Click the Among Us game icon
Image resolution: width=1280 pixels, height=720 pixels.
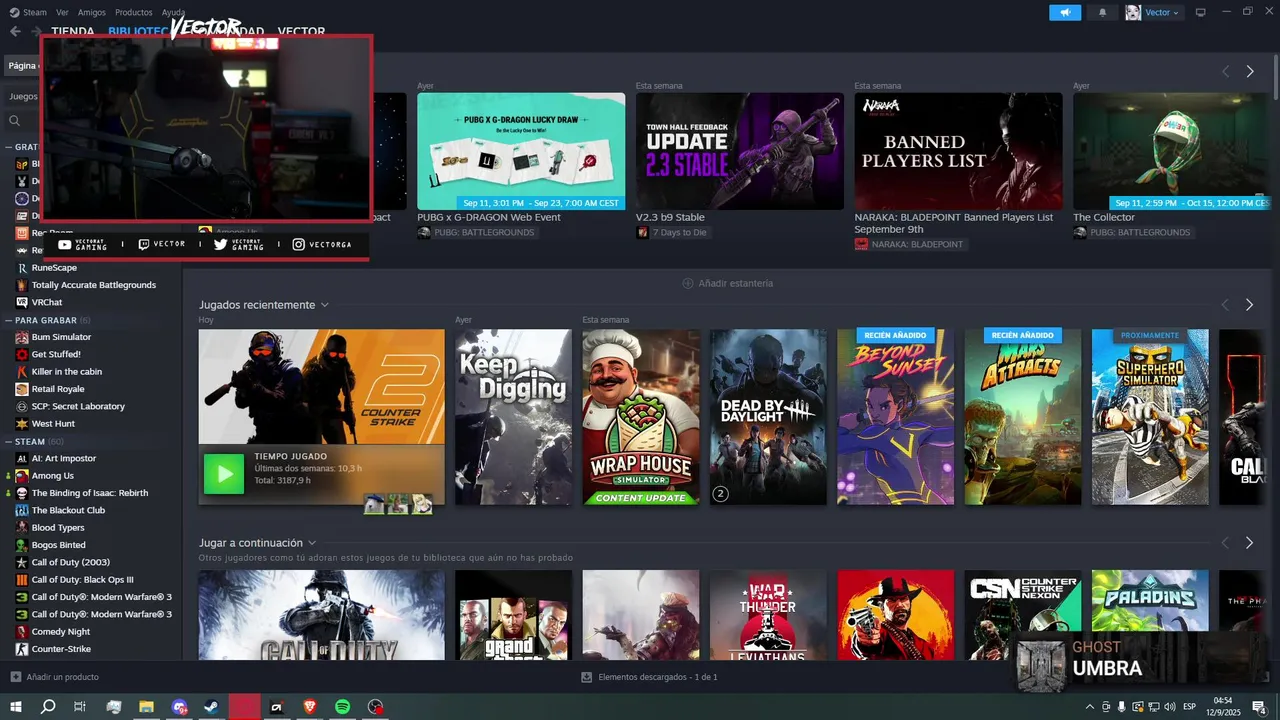[22, 475]
